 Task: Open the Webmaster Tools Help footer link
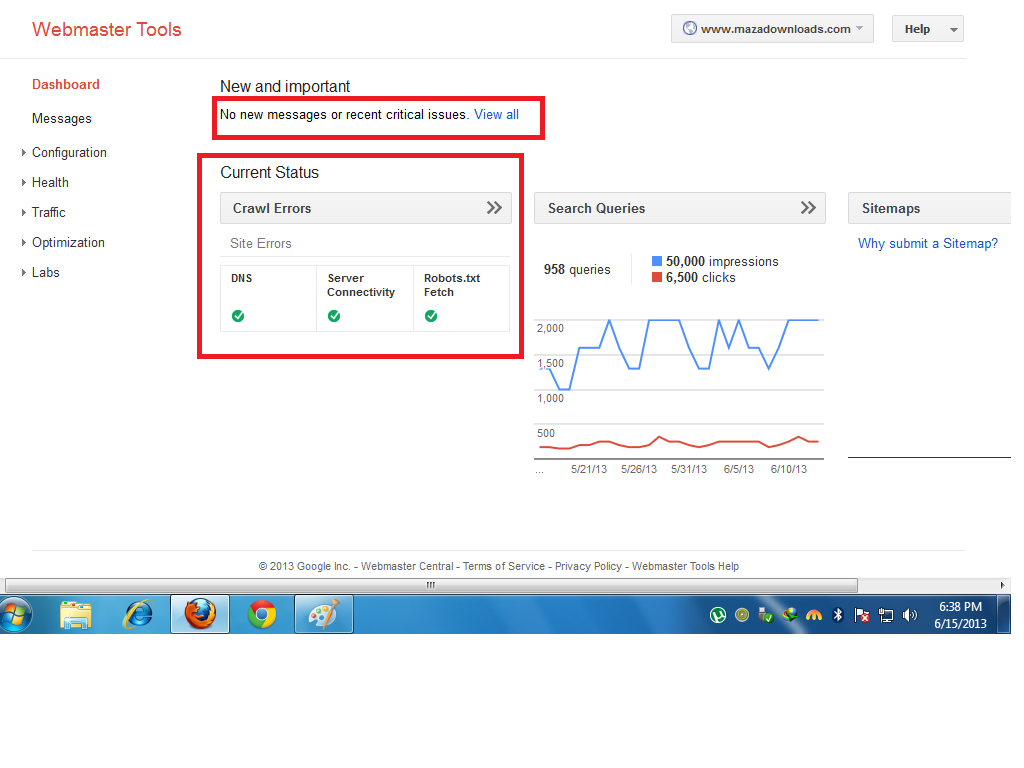(686, 566)
